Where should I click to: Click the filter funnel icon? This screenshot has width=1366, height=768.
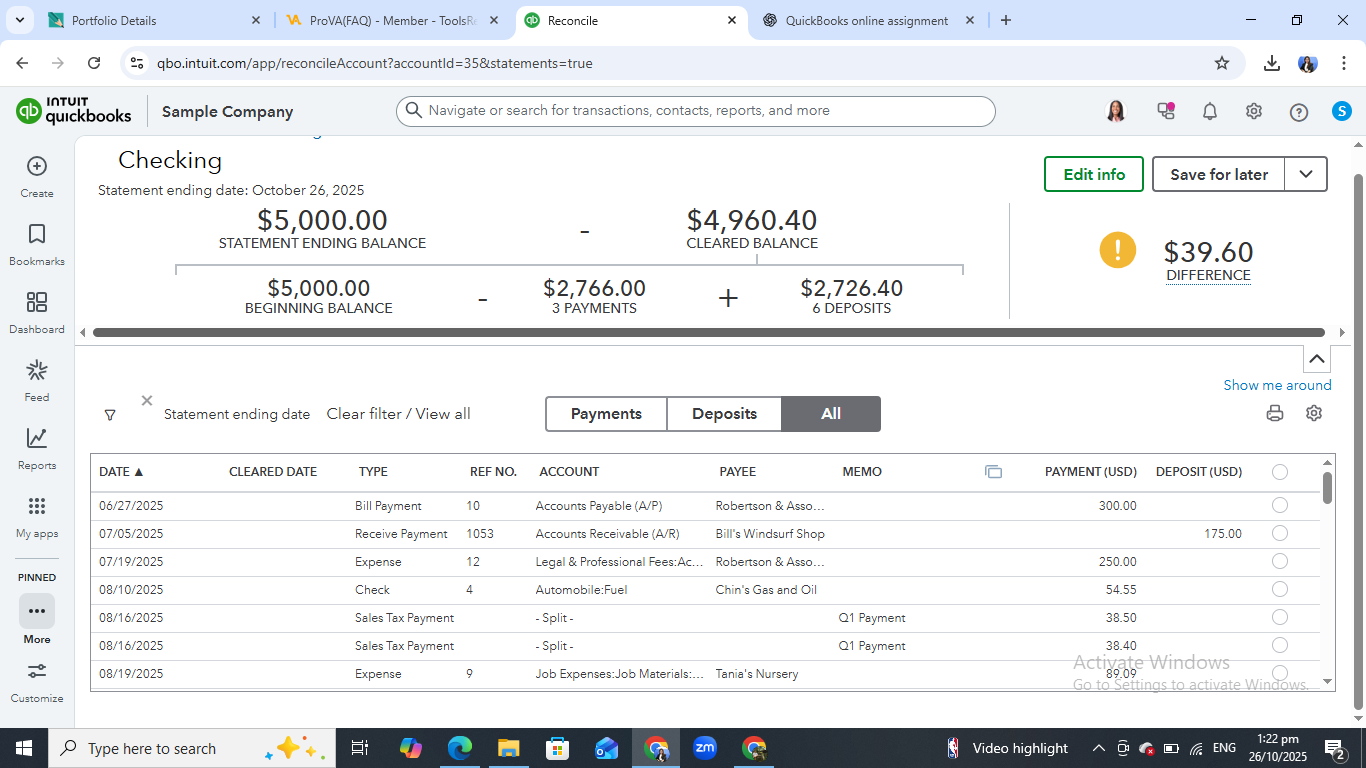pos(110,415)
